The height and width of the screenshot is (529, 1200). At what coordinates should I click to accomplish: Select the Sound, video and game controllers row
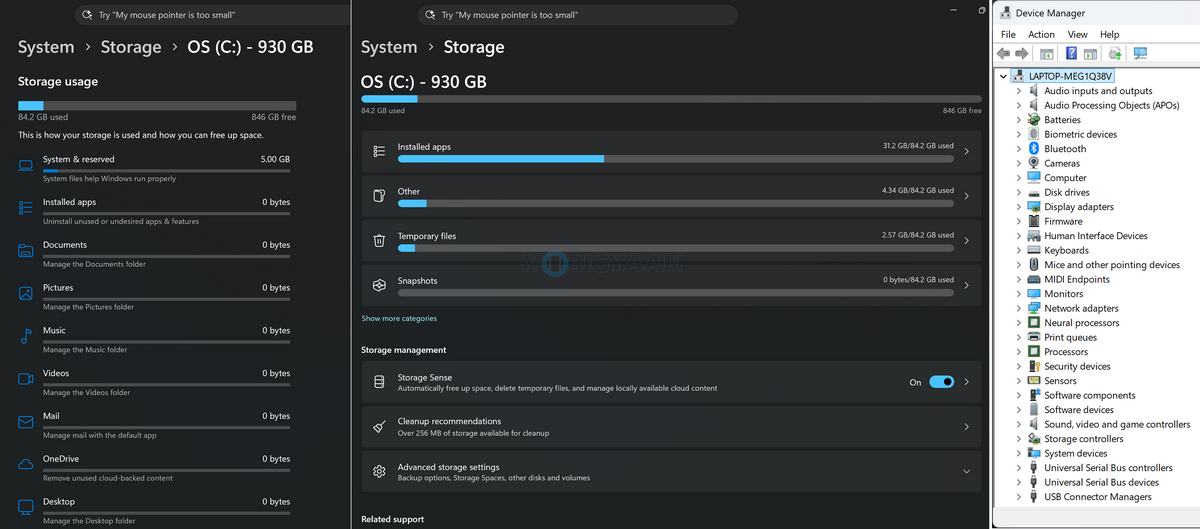(1117, 424)
